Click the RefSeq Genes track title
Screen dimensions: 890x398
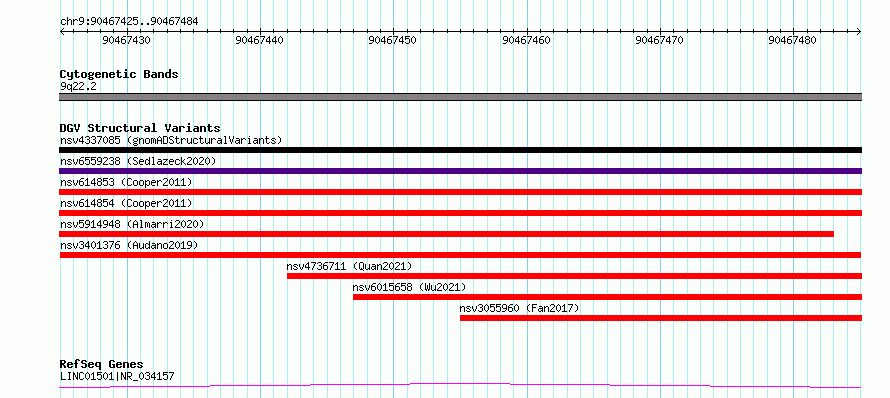[x=101, y=365]
